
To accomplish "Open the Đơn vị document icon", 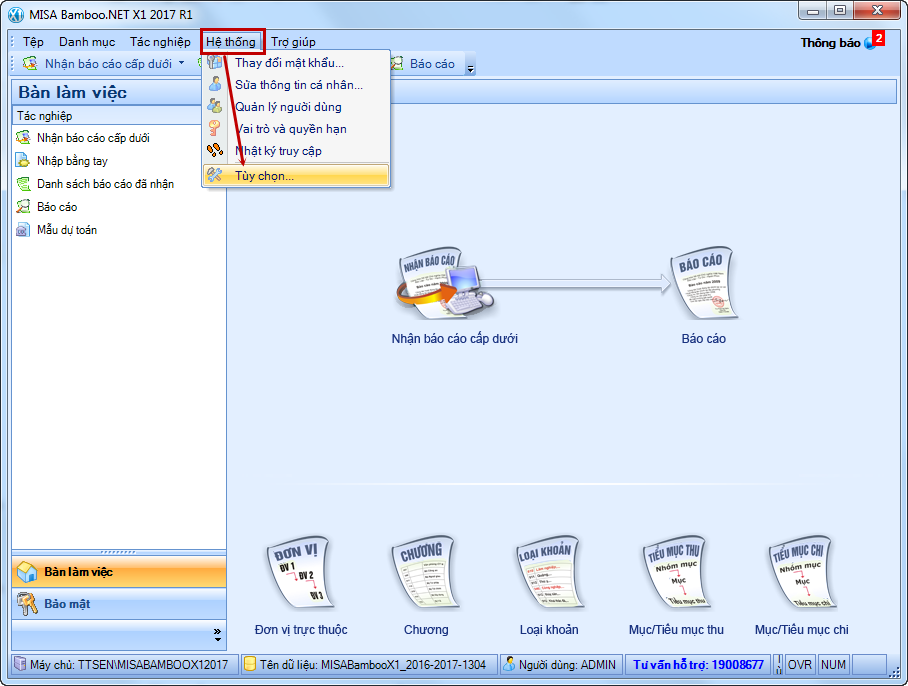I will [x=301, y=573].
